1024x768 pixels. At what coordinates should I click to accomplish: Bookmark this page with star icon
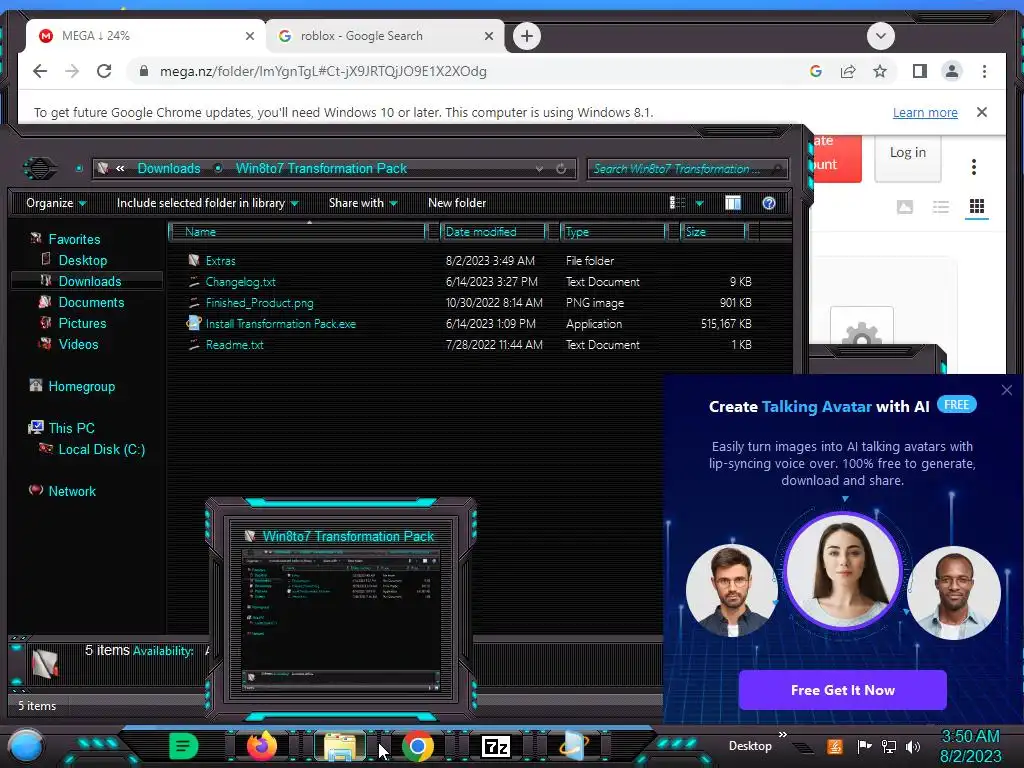tap(880, 71)
